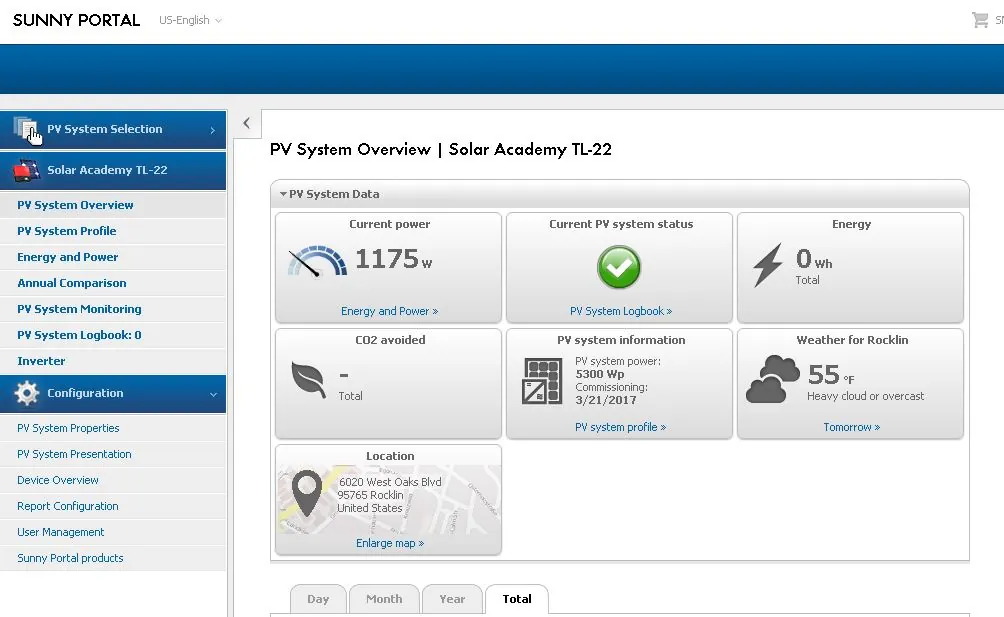Click the solar panel PV system icon
This screenshot has width=1004, height=617.
tap(542, 381)
